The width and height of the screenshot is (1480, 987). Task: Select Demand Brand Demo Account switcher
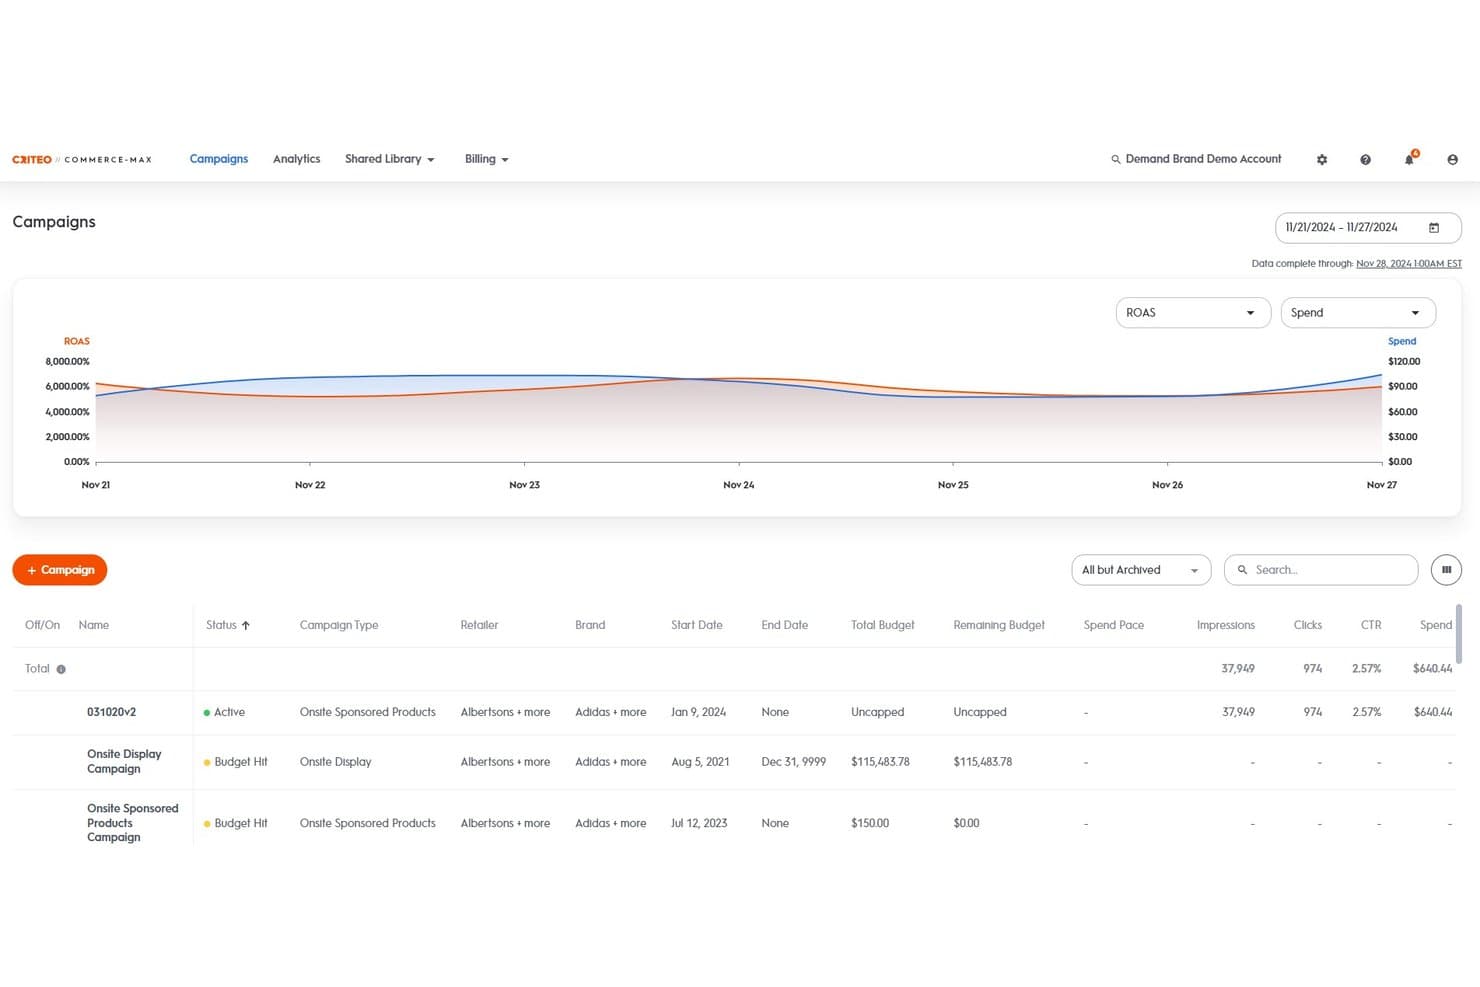(x=1203, y=159)
